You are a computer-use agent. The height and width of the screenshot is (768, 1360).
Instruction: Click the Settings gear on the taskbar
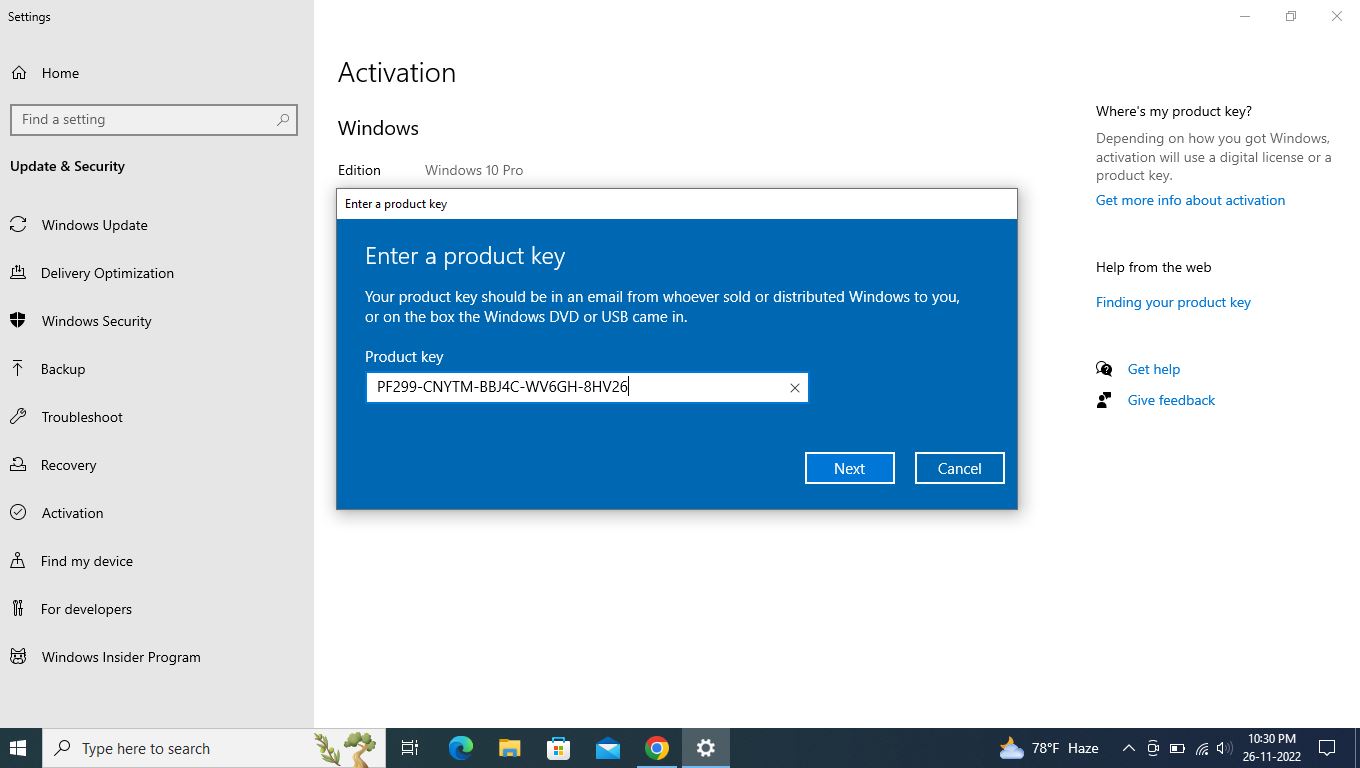point(706,748)
